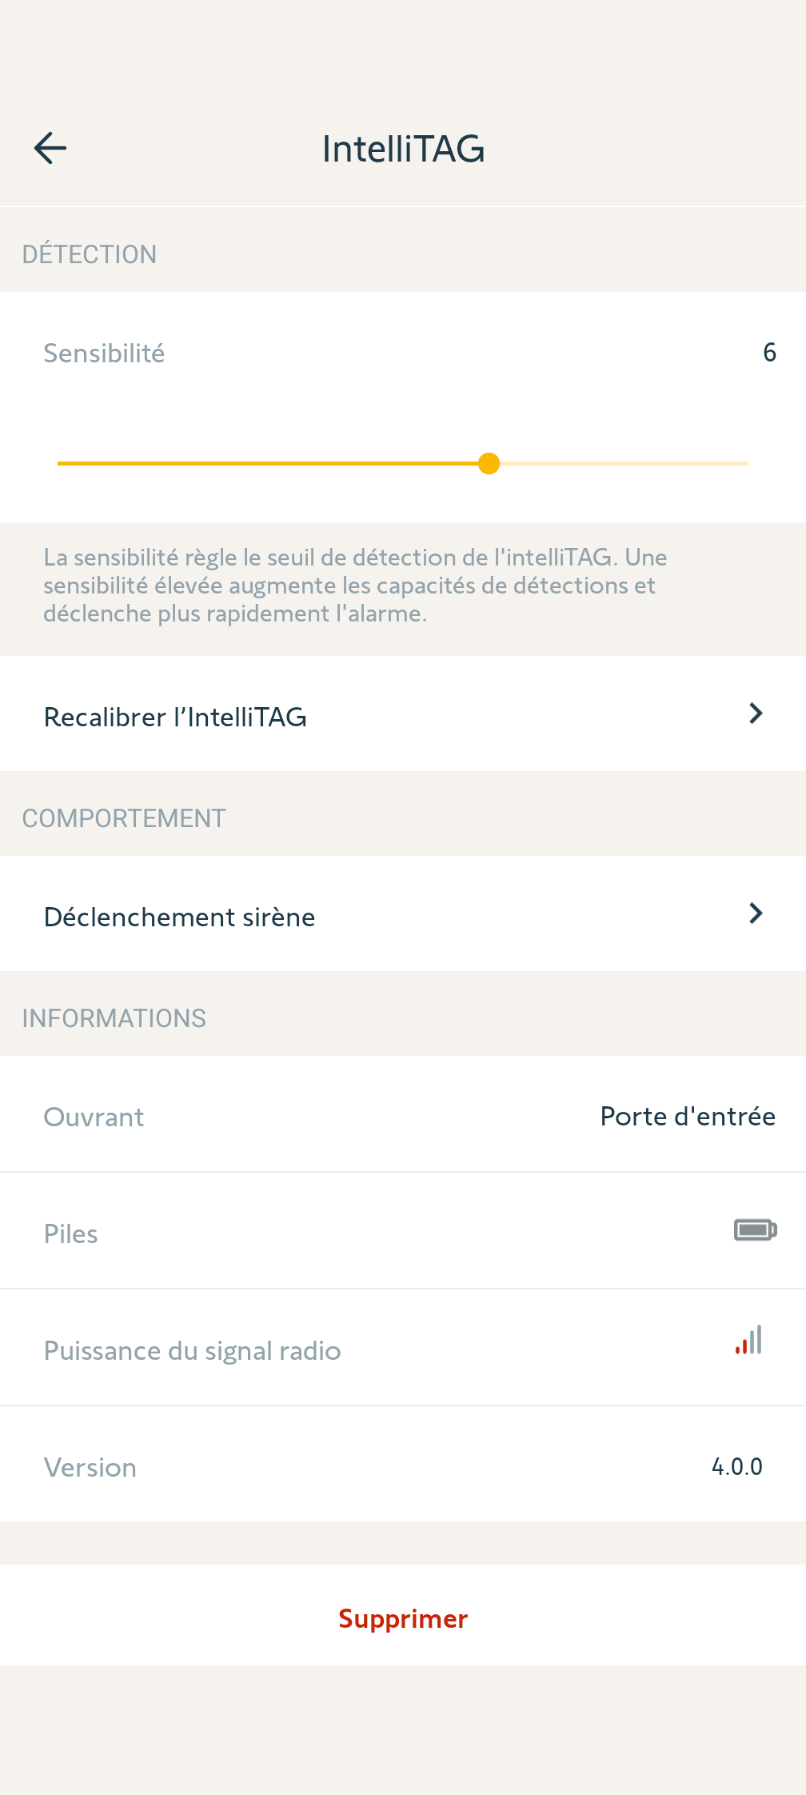
Task: Click the version number 4.0.0
Action: pos(736,1467)
